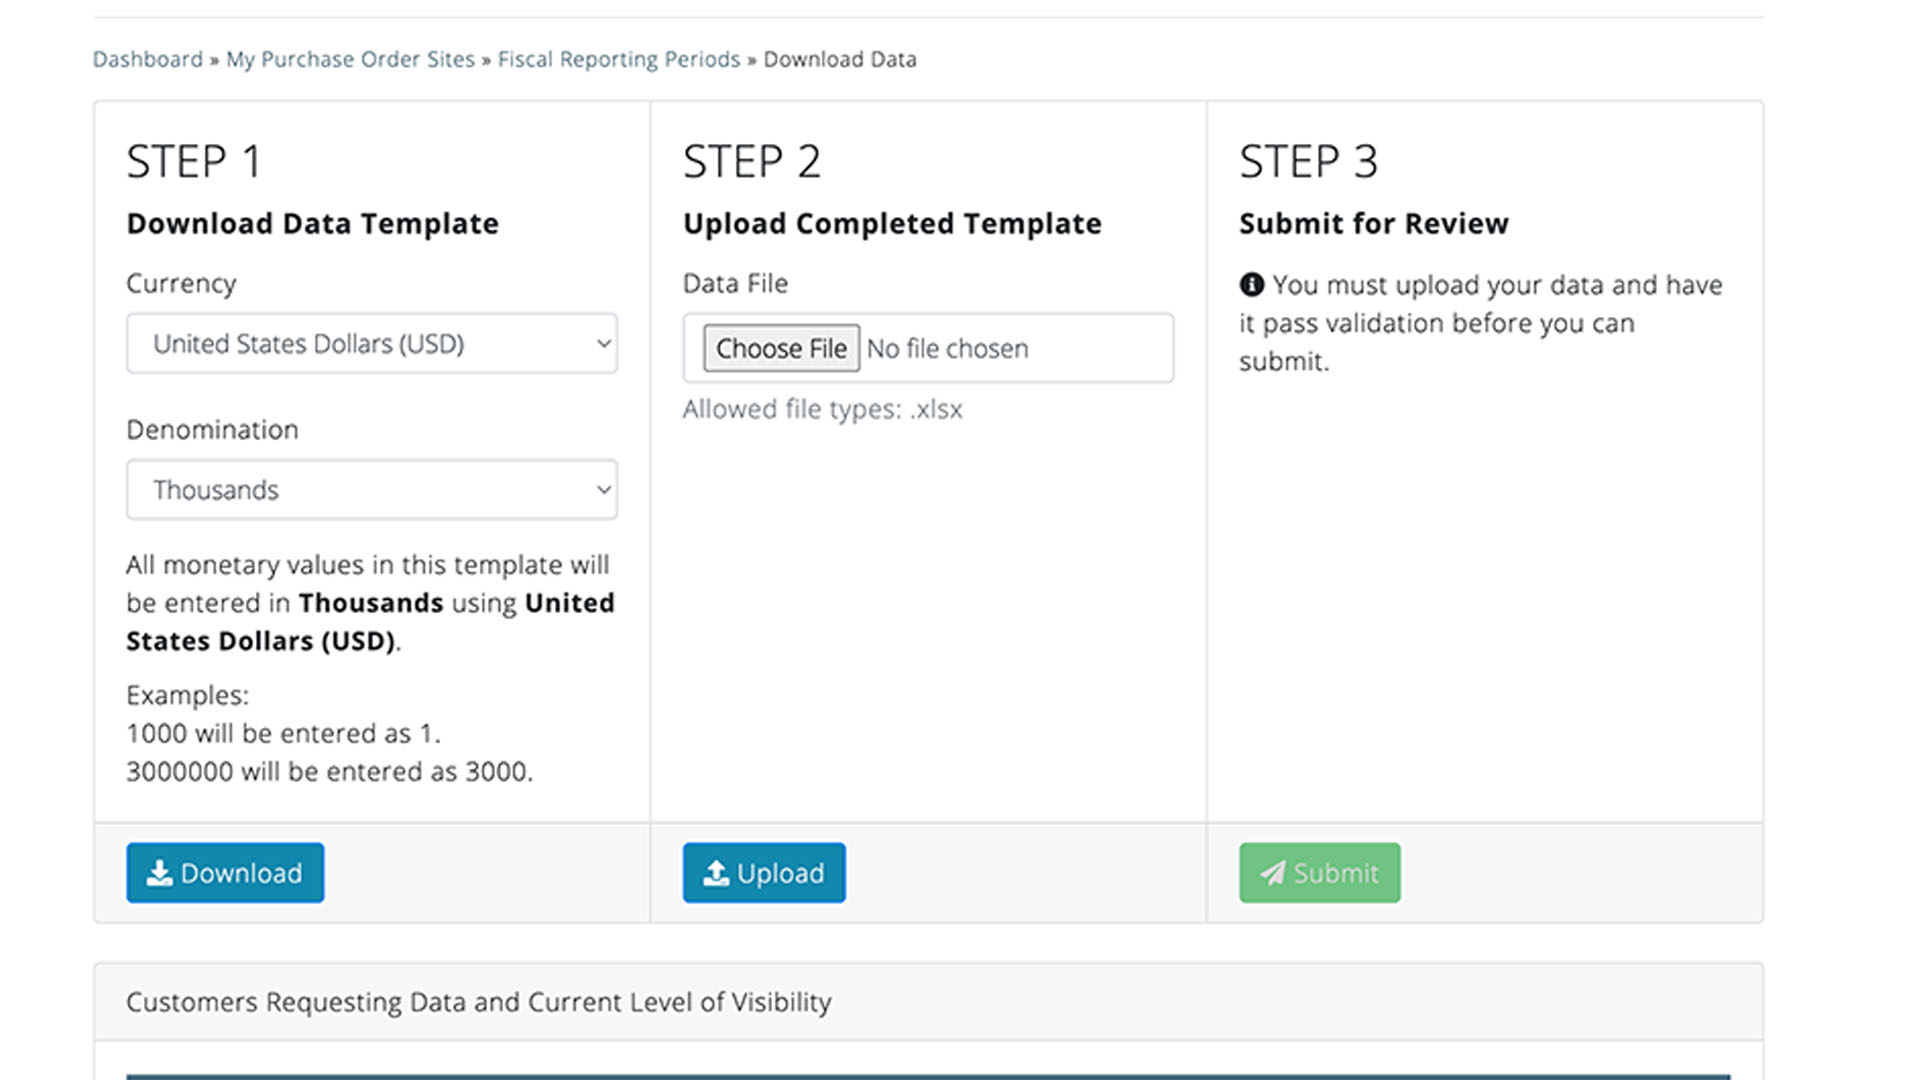The width and height of the screenshot is (1920, 1080).
Task: Click the Data File field label
Action: pos(735,284)
